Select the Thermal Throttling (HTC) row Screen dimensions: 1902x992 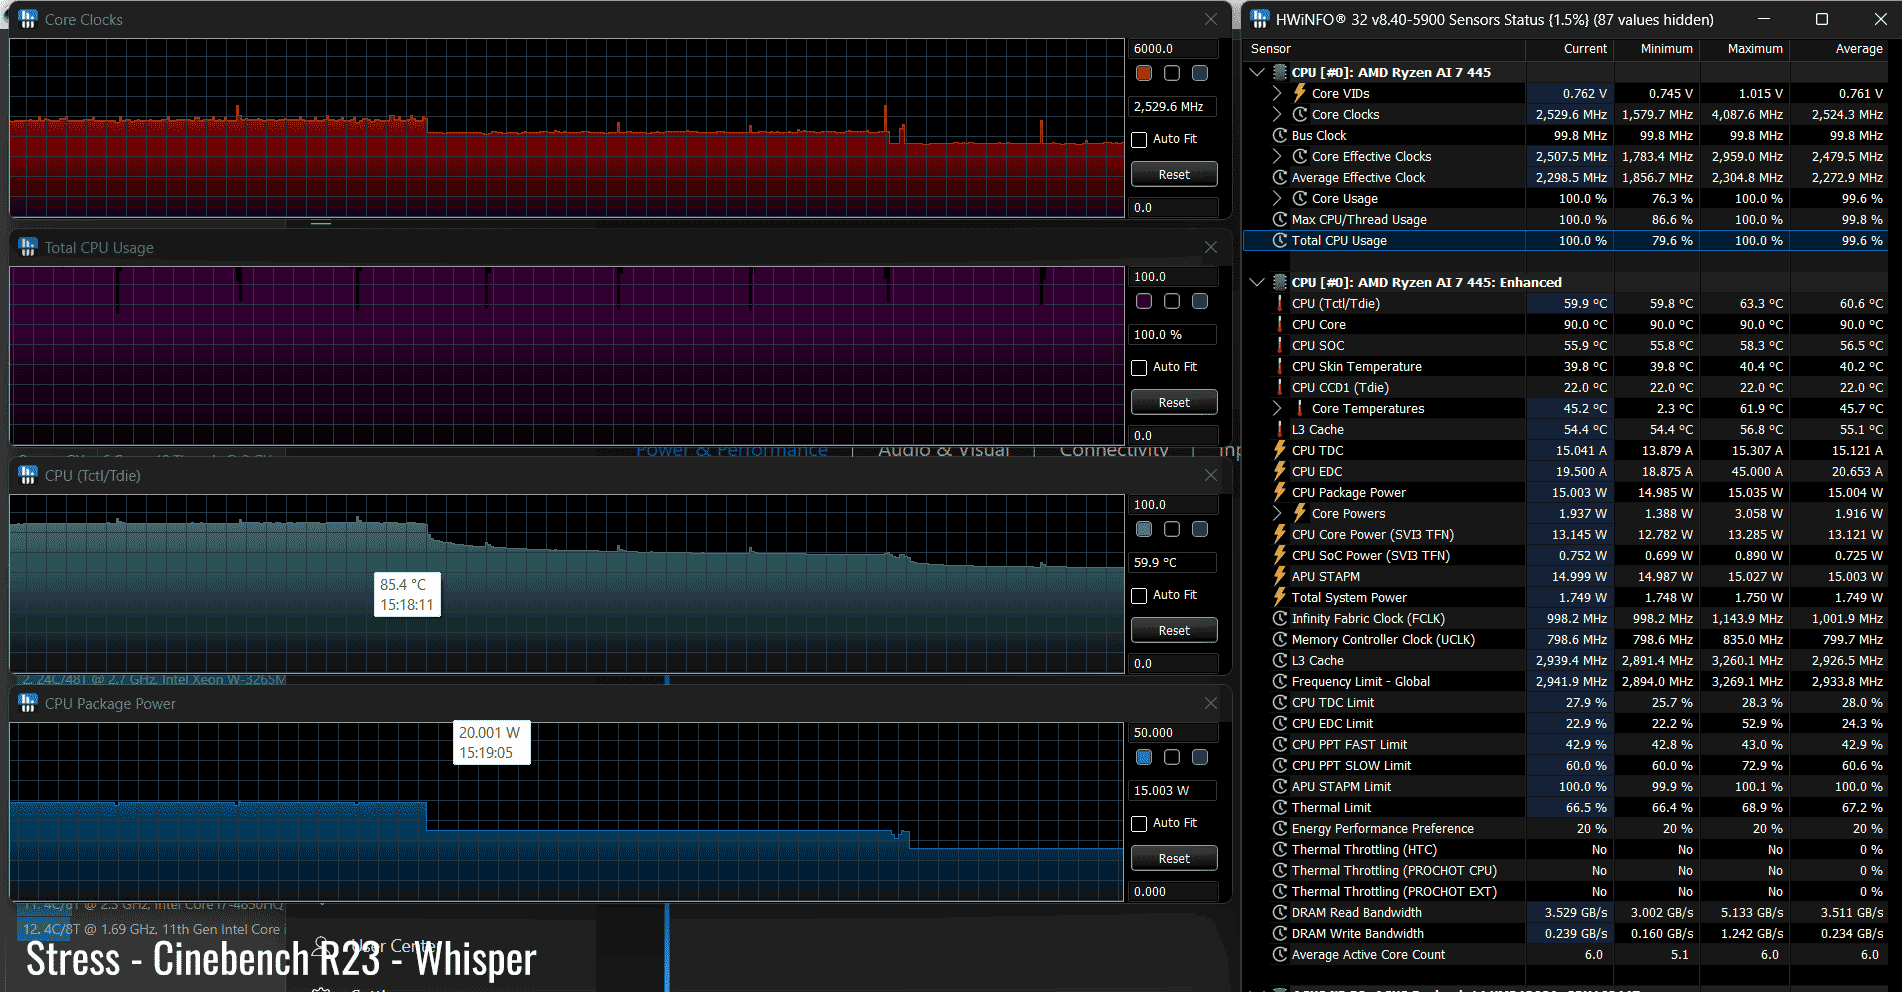[x=1566, y=849]
